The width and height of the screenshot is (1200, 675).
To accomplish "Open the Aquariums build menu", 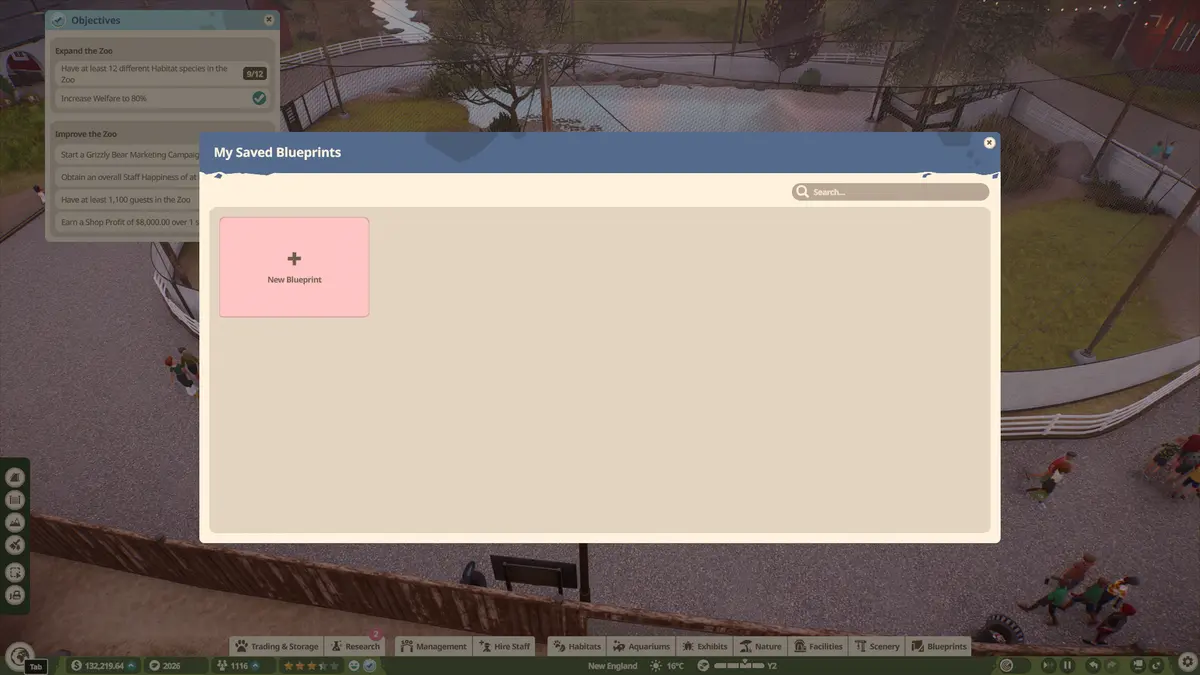I will click(x=642, y=646).
